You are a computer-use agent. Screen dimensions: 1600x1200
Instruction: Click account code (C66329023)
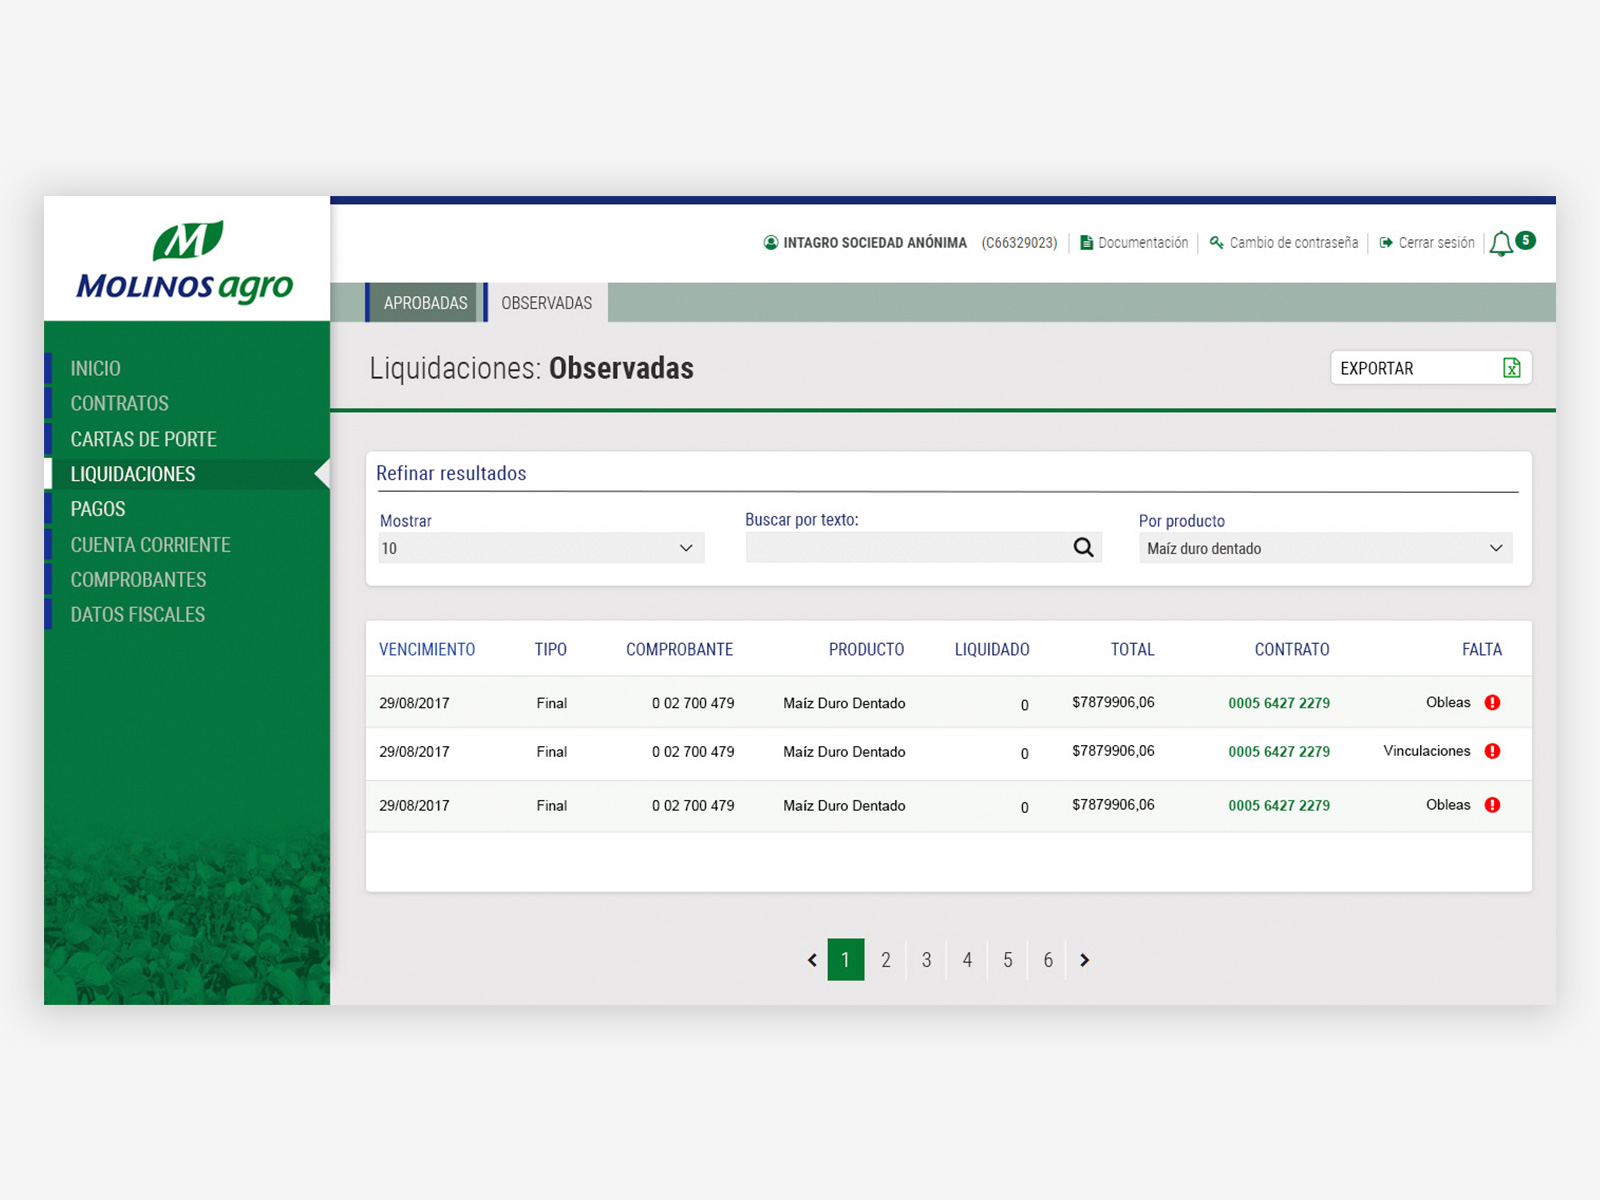(x=1019, y=243)
